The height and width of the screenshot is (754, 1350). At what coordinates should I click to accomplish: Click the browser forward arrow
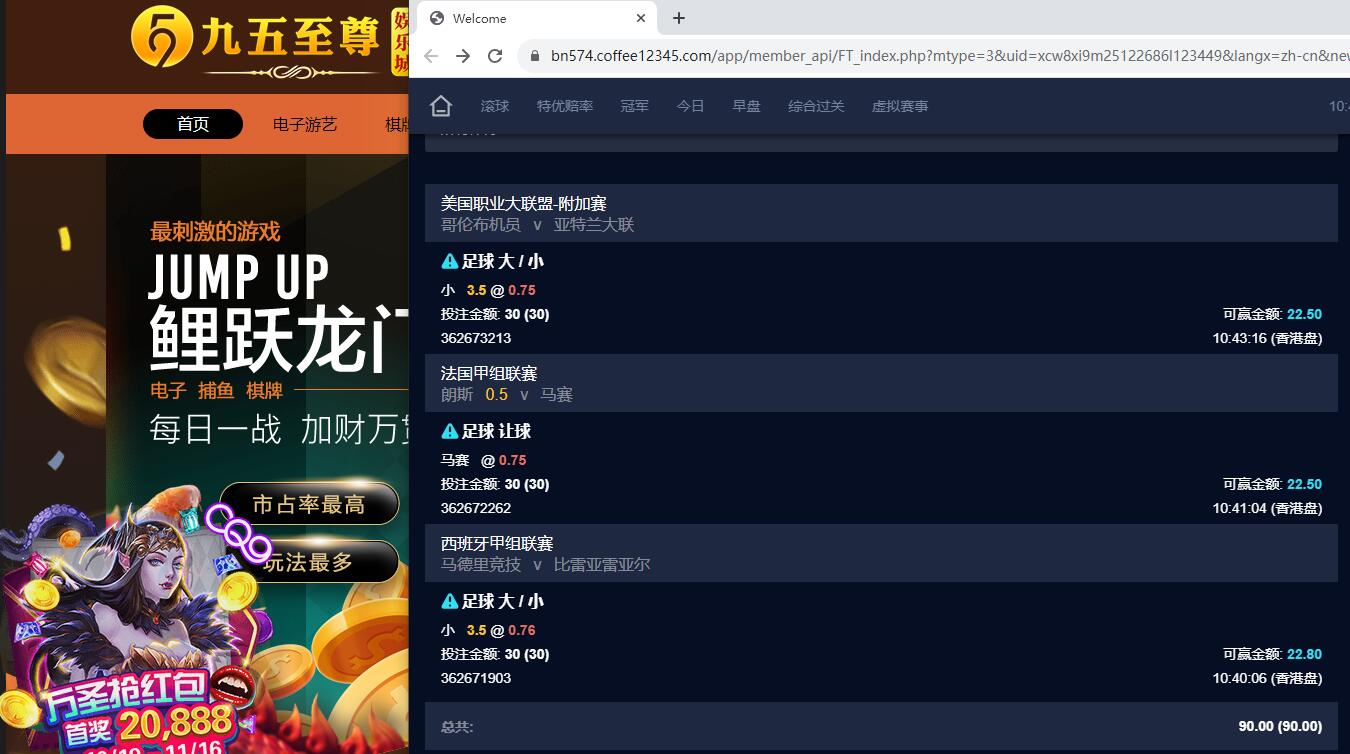[x=463, y=56]
